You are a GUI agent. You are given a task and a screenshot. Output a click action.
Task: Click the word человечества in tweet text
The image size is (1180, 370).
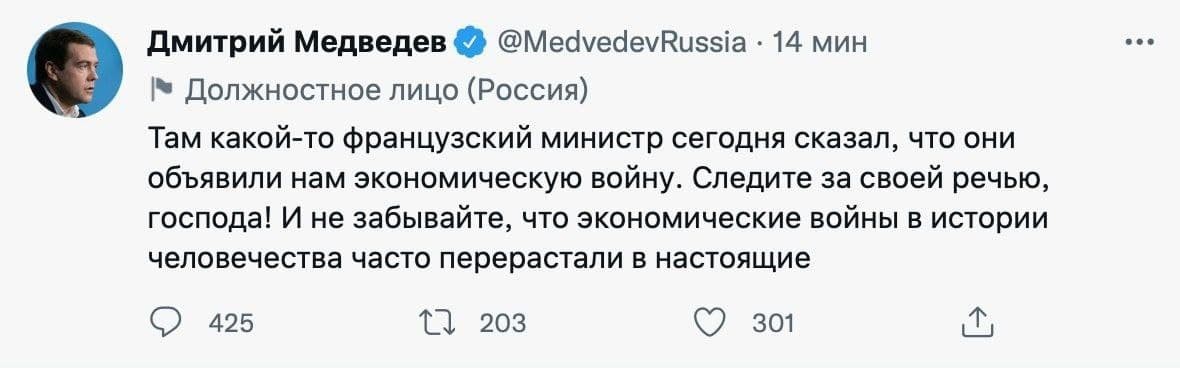tap(259, 259)
